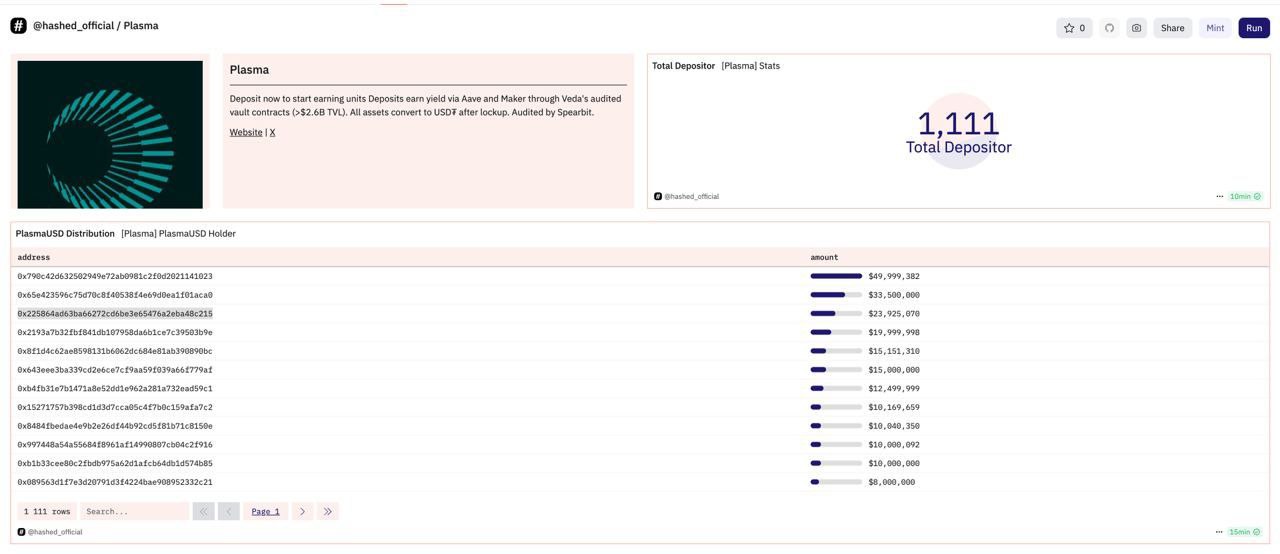This screenshot has height=554, width=1280.
Task: Open the Plasma X link
Action: 272,132
